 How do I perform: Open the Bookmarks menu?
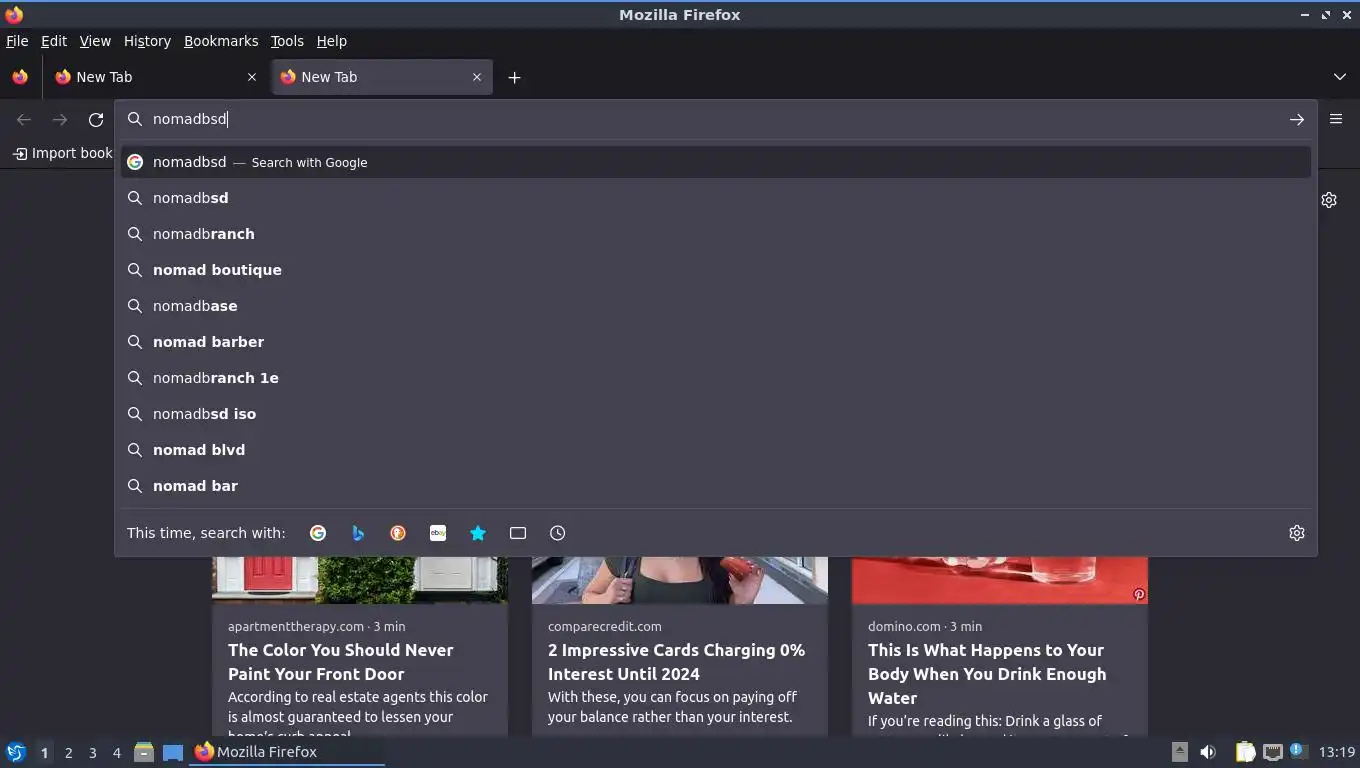click(221, 41)
